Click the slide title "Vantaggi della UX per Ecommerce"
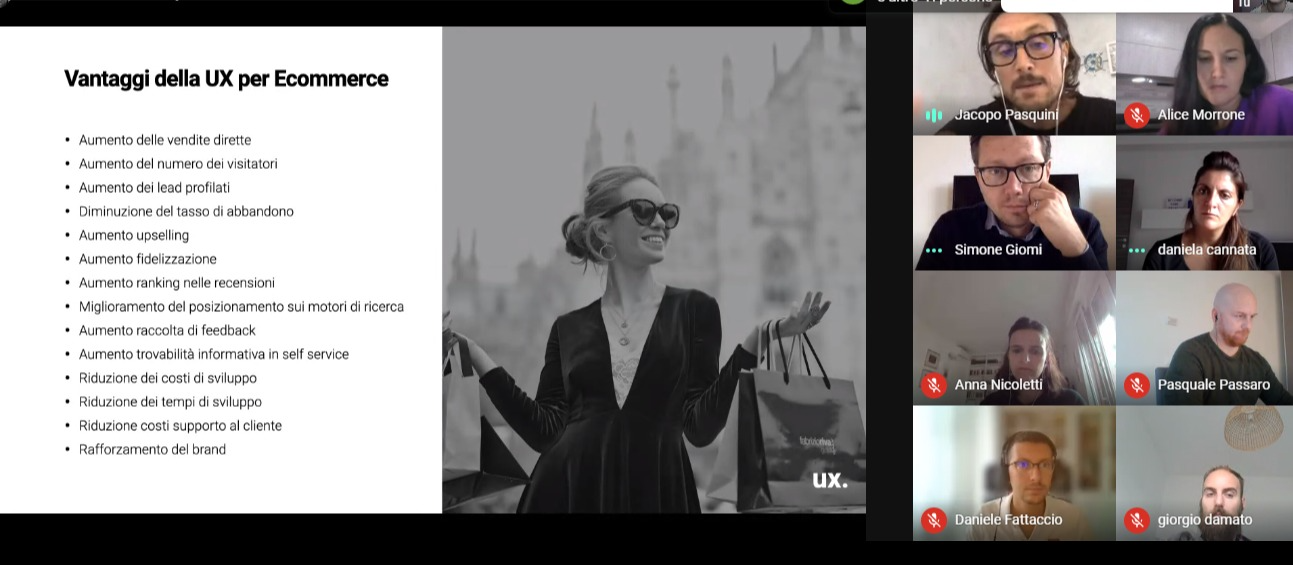The height and width of the screenshot is (565, 1293). tap(226, 79)
